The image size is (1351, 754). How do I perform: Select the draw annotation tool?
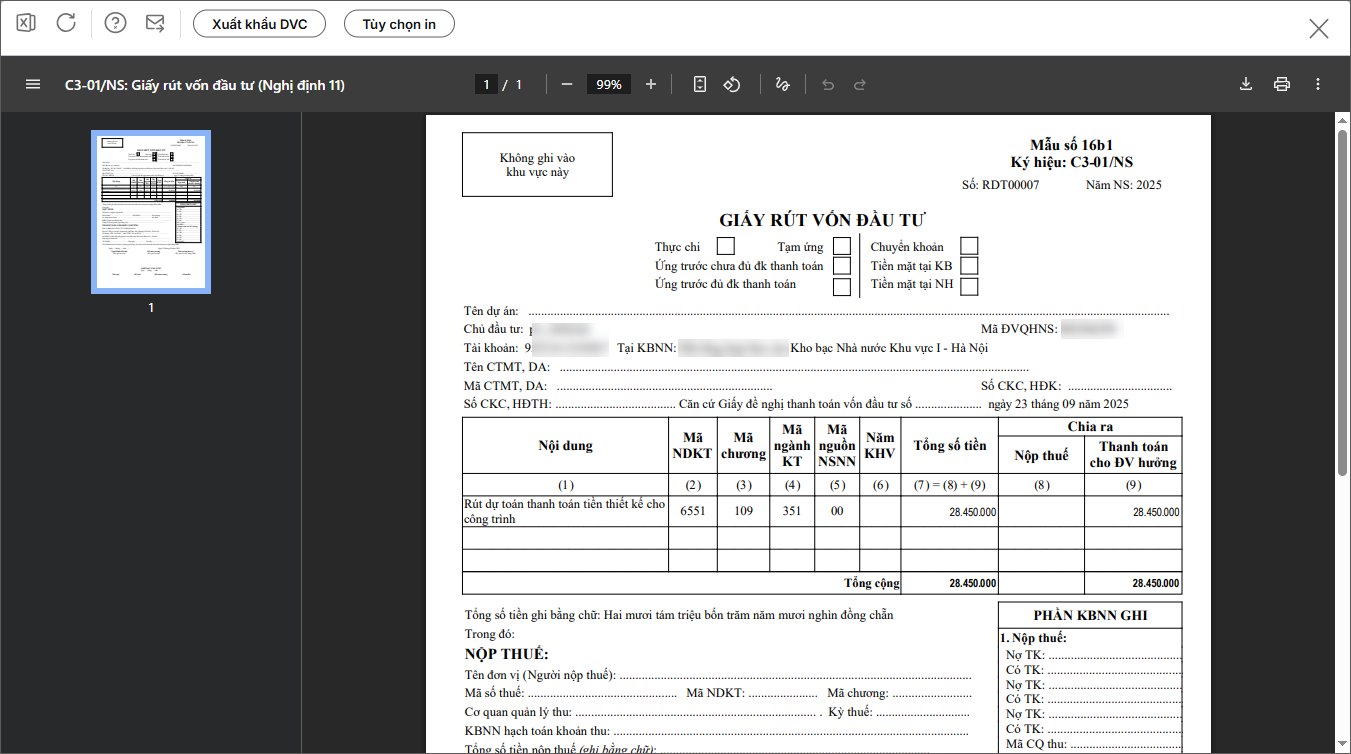click(783, 85)
